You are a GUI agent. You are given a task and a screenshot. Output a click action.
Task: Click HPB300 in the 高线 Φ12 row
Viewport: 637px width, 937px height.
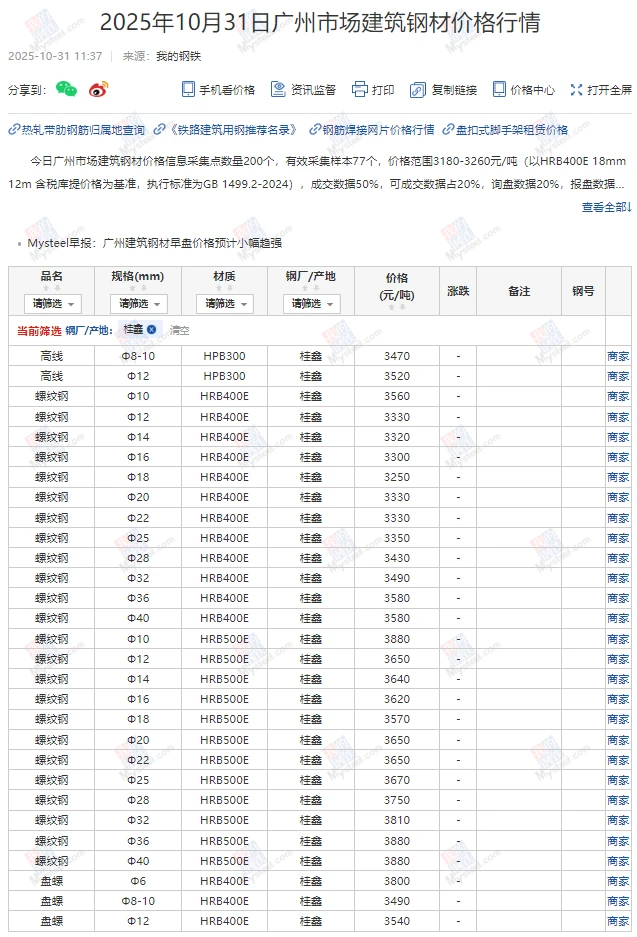click(224, 376)
